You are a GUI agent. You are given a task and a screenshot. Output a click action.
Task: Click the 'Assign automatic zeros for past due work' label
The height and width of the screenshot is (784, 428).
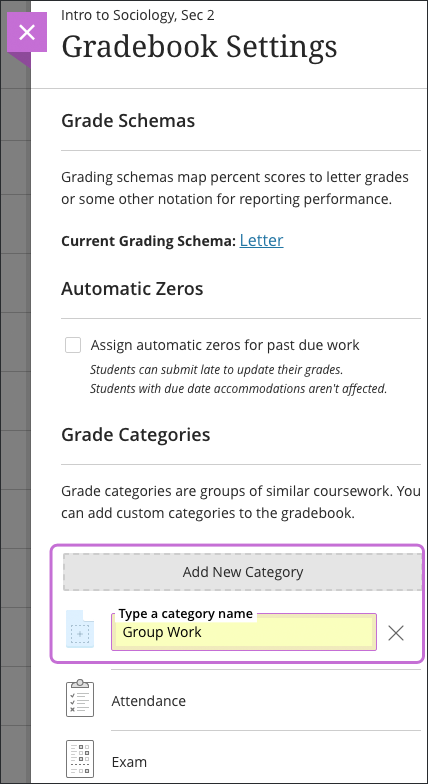pos(225,345)
